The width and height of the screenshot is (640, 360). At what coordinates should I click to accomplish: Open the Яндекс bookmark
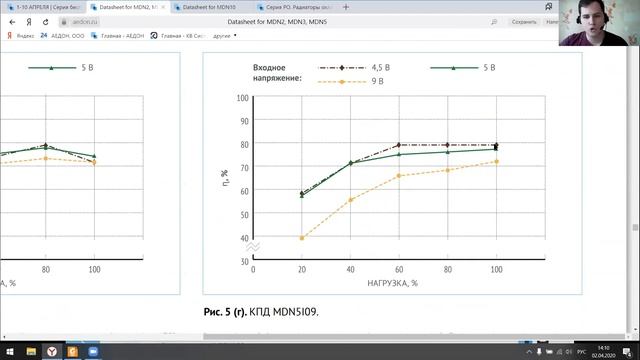20,36
